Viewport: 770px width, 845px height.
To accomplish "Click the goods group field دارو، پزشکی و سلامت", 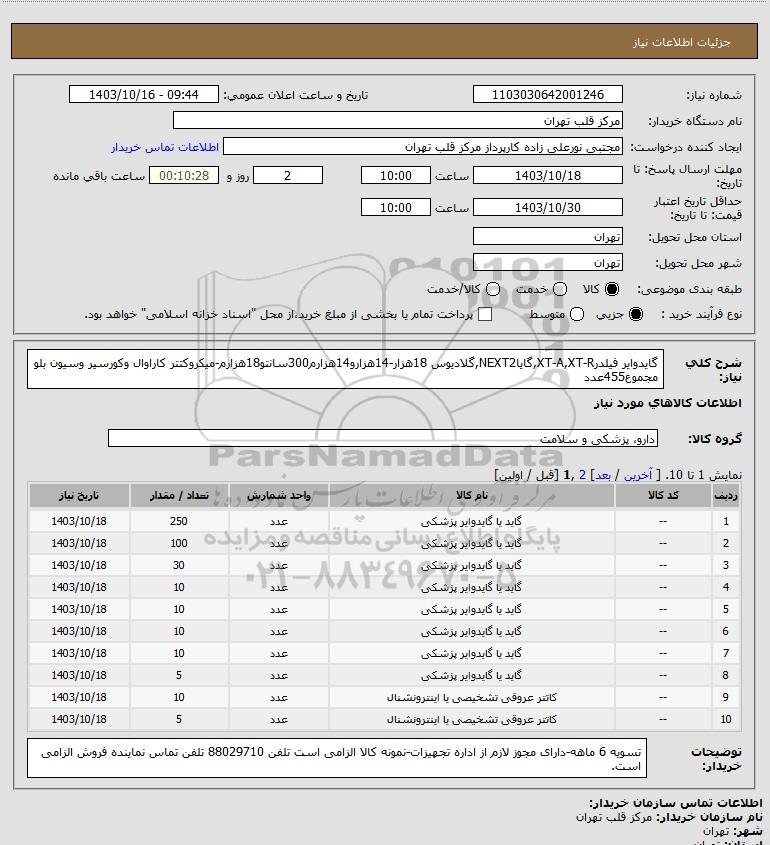I will click(383, 439).
